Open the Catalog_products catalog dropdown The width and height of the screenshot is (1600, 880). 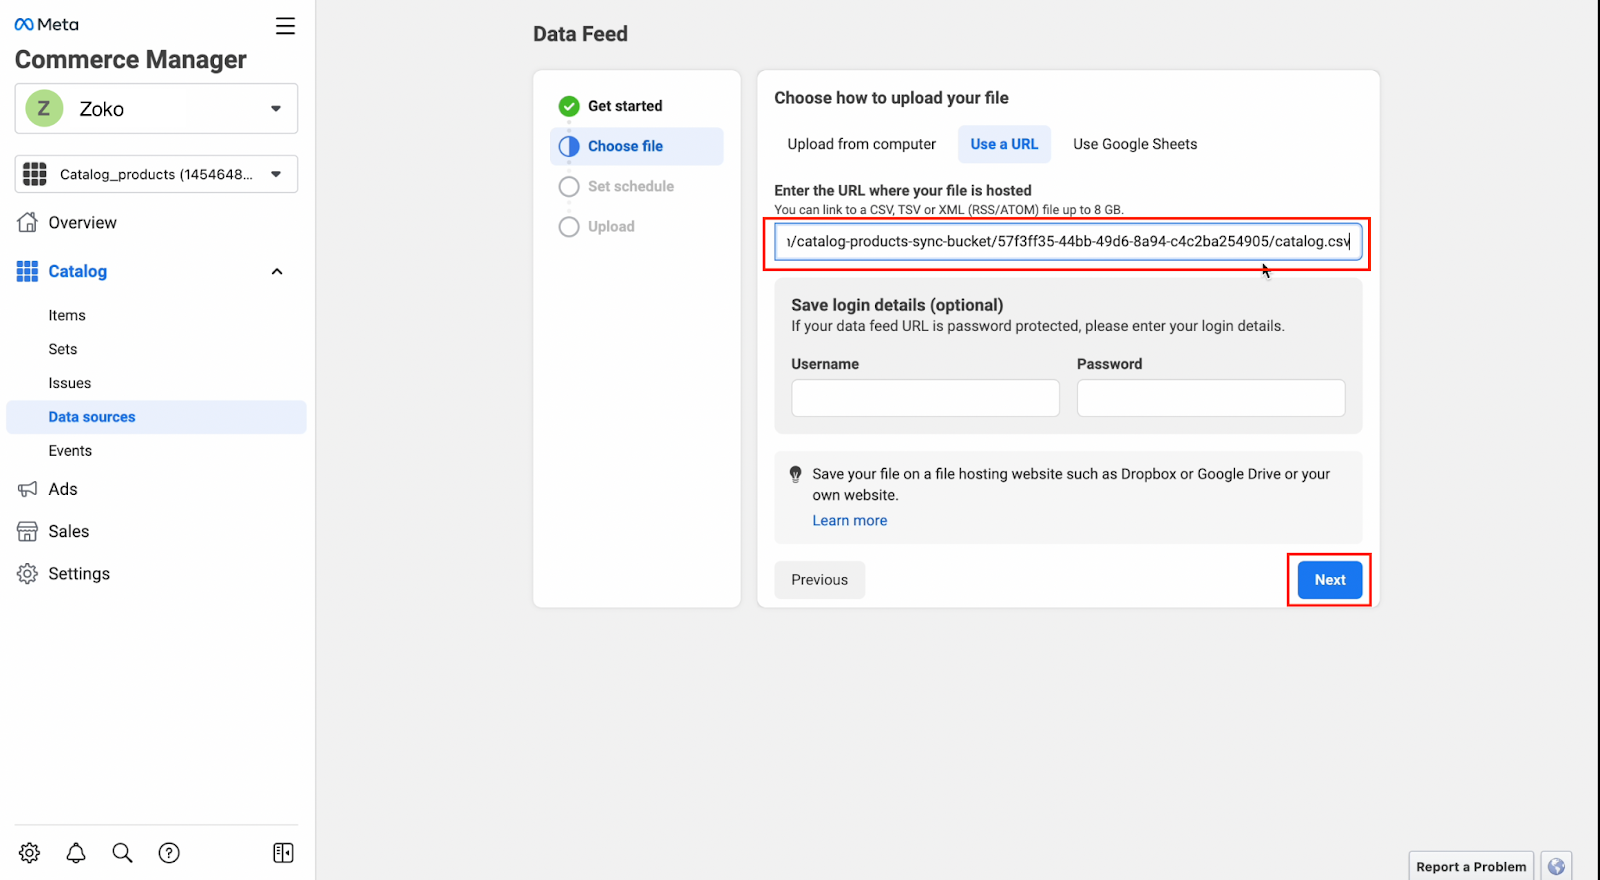click(x=156, y=174)
